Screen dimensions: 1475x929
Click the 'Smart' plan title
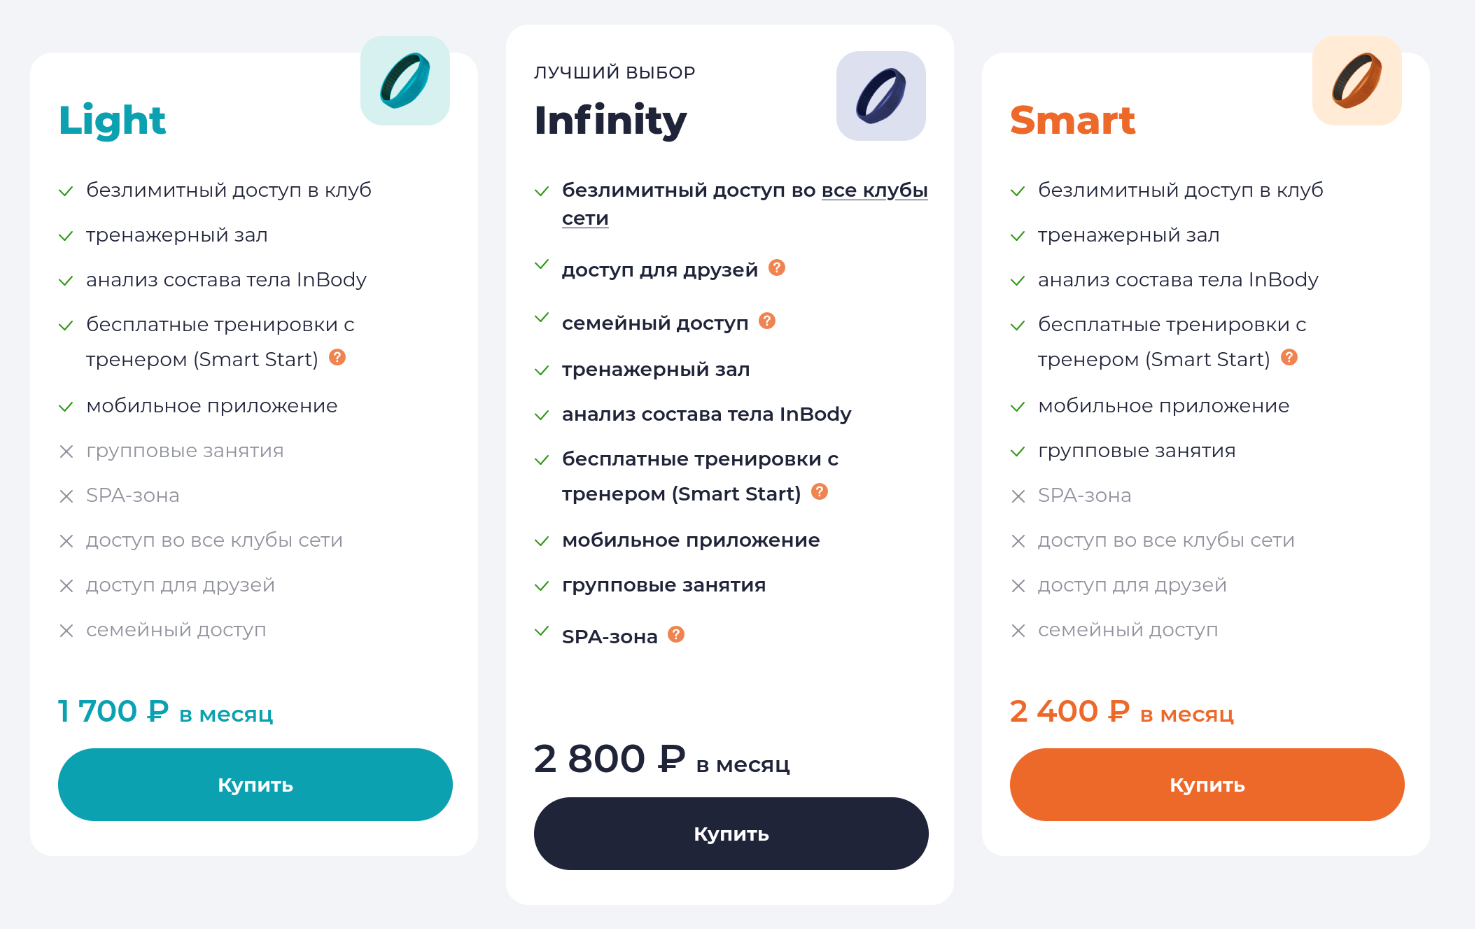(1073, 121)
